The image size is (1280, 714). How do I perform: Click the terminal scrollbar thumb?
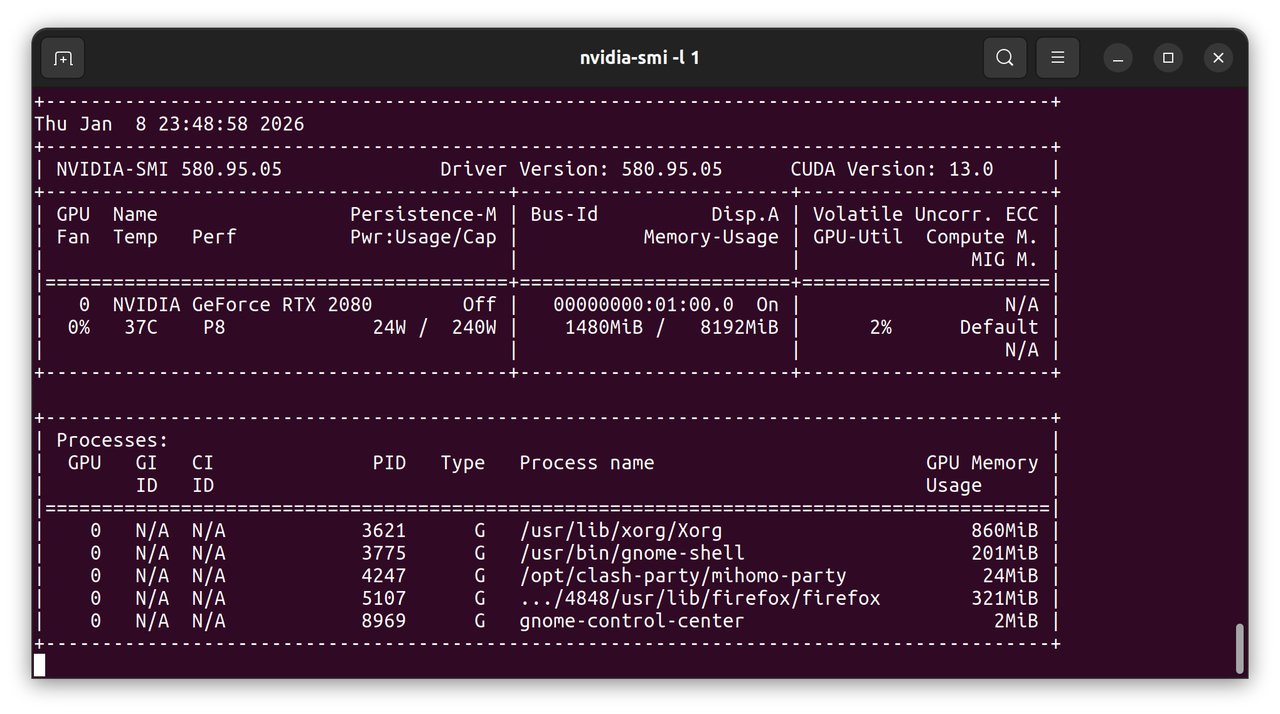click(x=1240, y=649)
